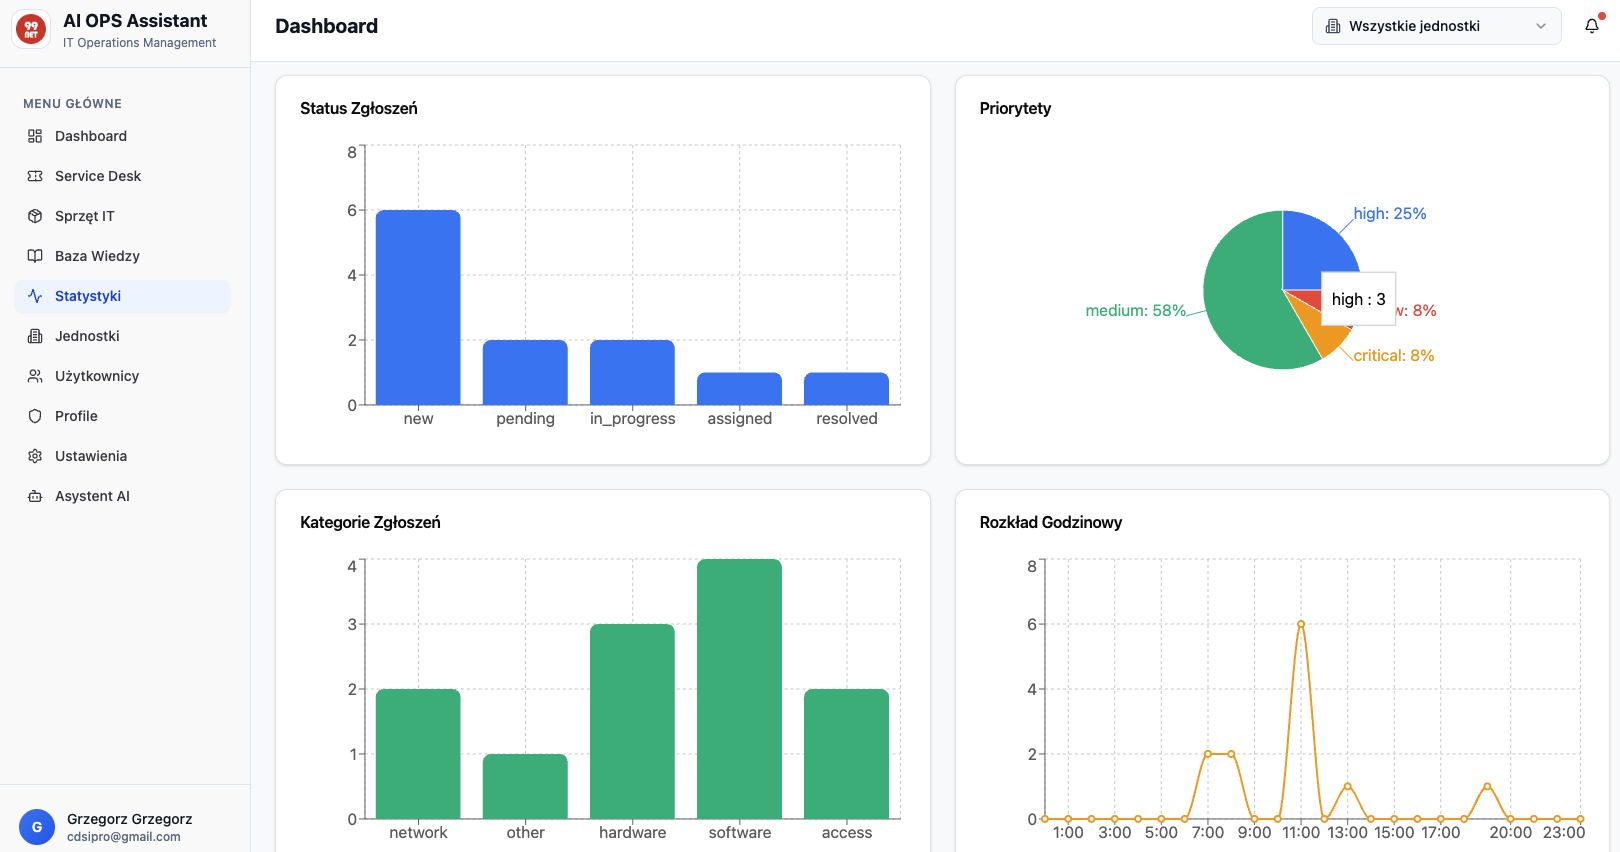Go to Użytkownicy in sidebar
The image size is (1620, 852).
point(97,376)
